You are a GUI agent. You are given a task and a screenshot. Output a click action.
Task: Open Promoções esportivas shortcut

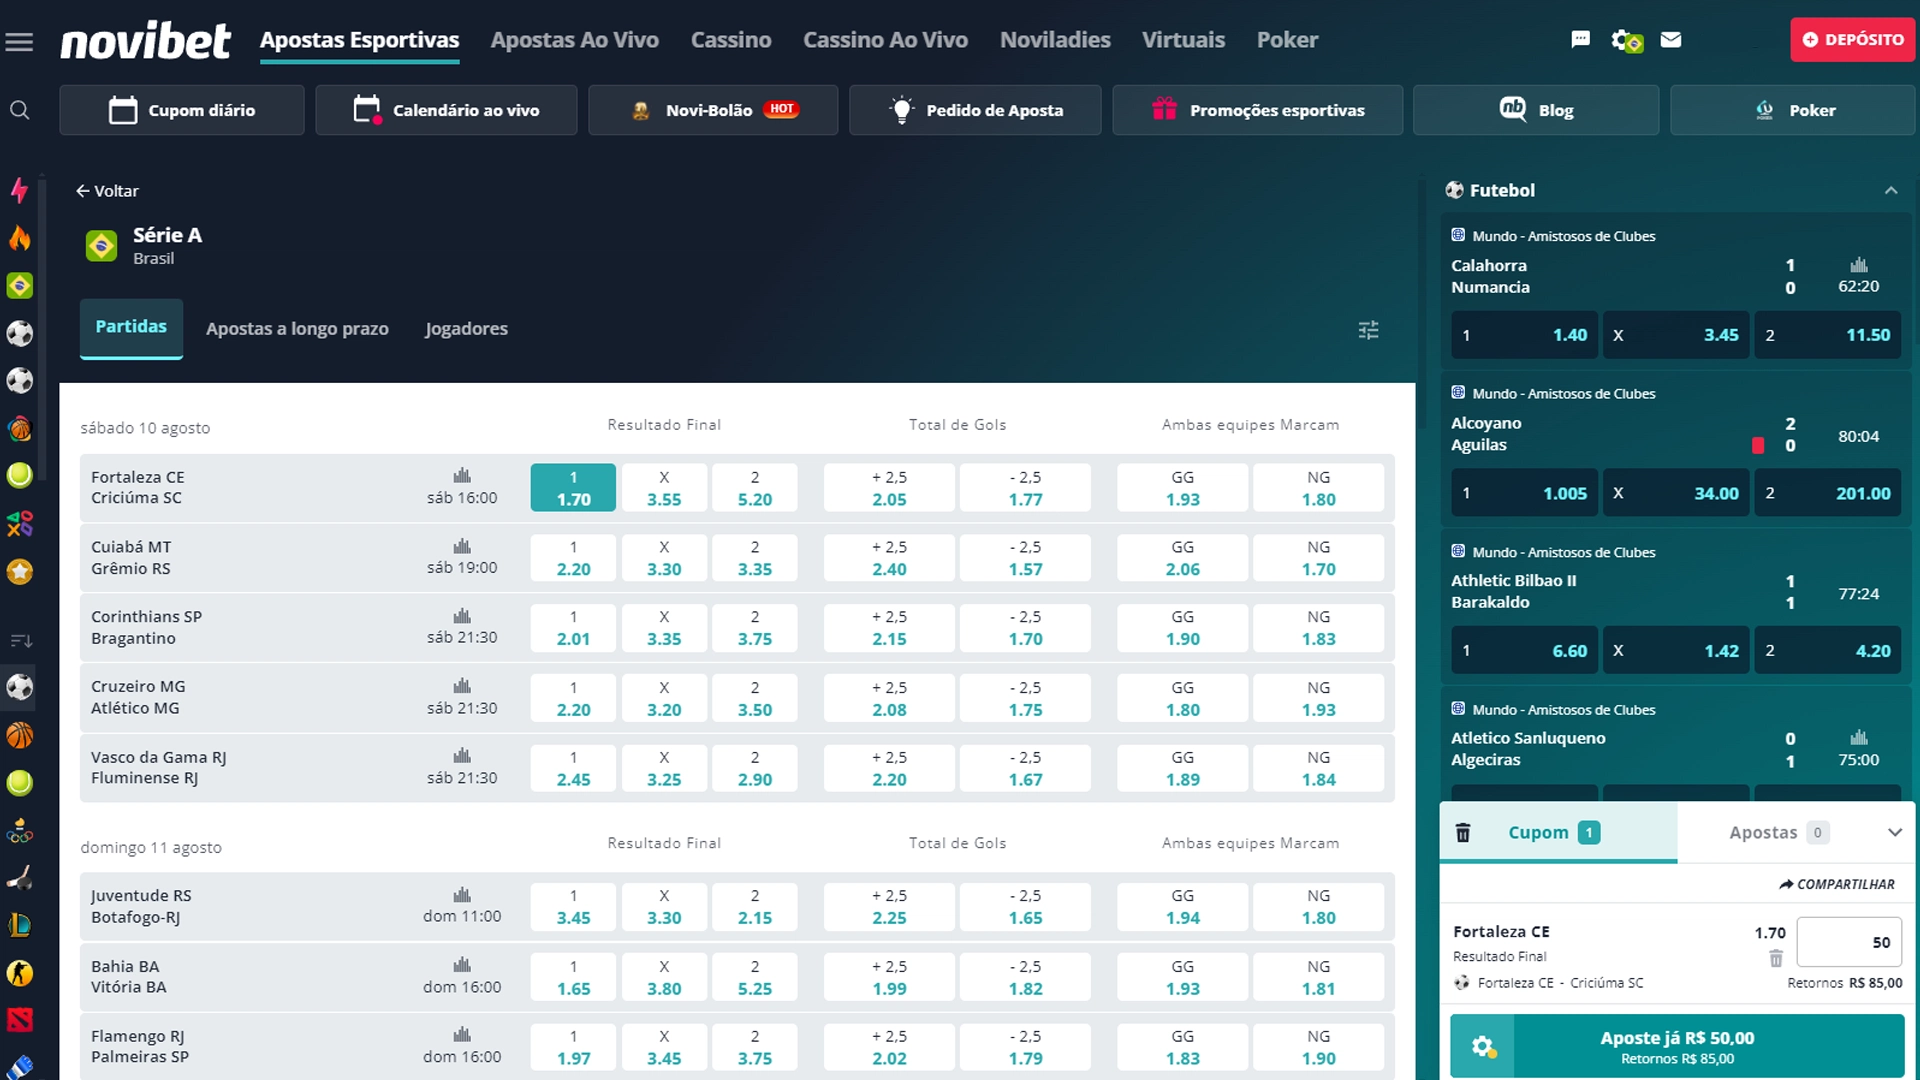1257,110
